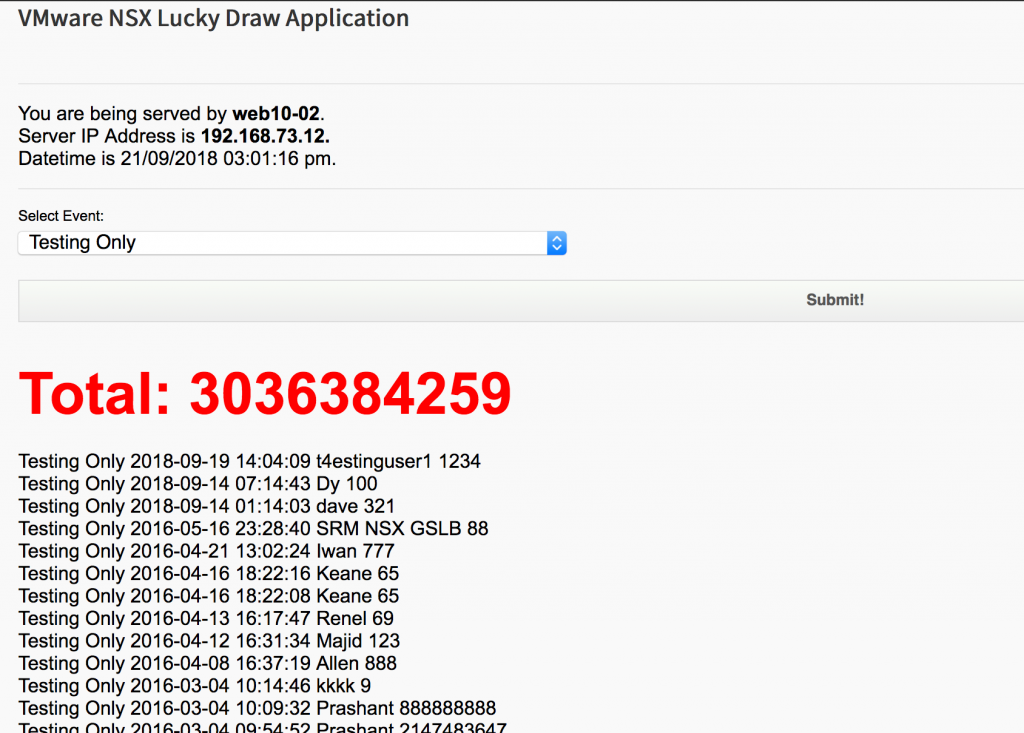Select the Dy 100 entry row
Screen dimensions: 1024x733
pos(198,483)
